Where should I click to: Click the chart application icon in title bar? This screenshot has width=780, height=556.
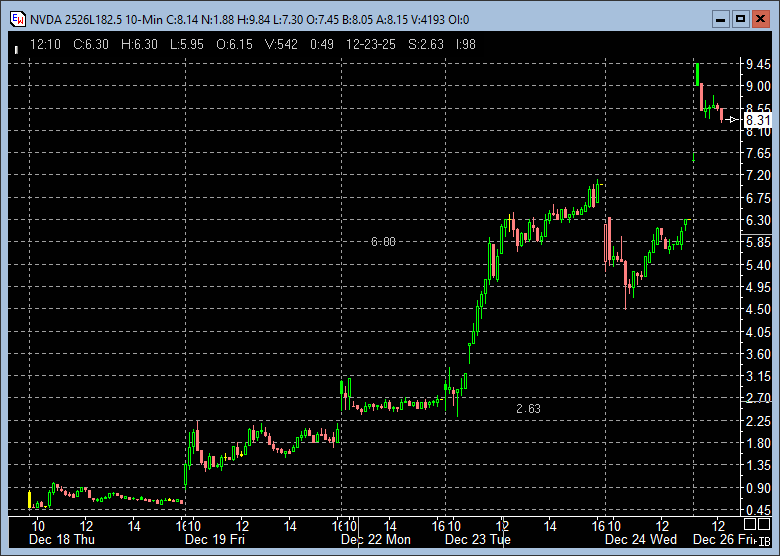click(16, 19)
